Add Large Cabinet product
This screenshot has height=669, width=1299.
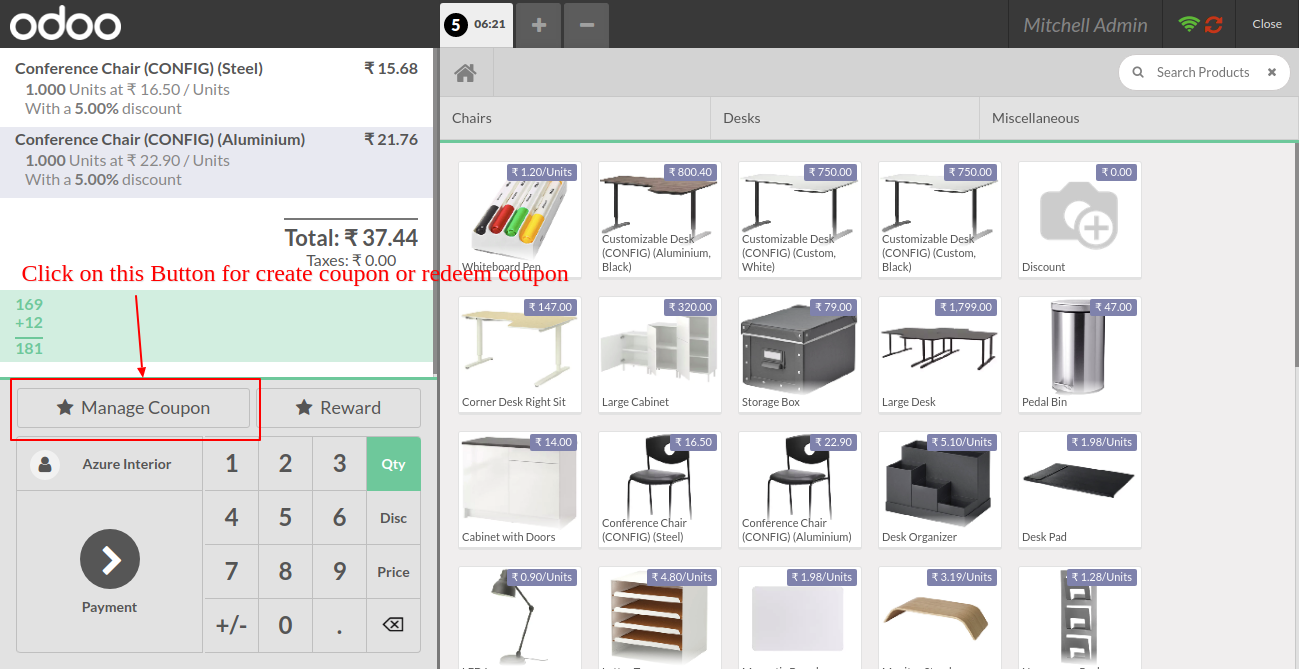click(x=660, y=355)
